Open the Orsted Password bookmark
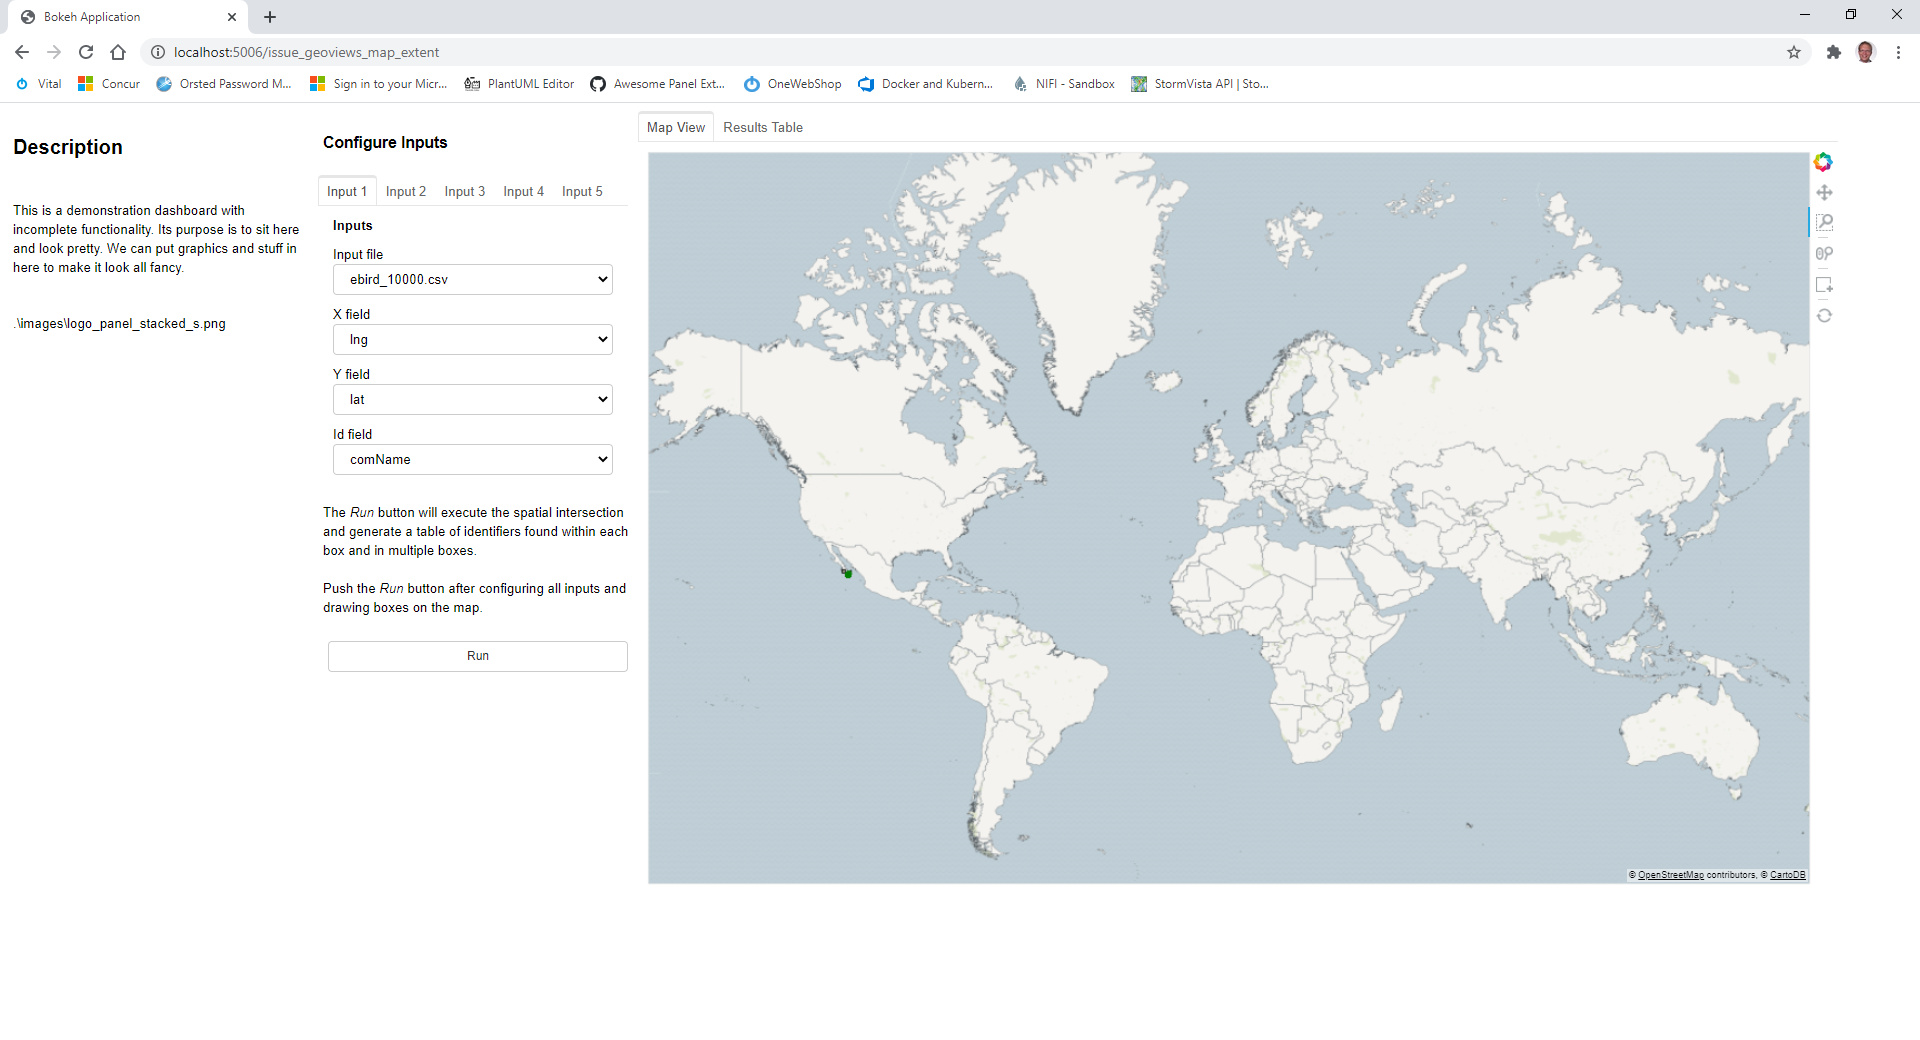 tap(224, 84)
